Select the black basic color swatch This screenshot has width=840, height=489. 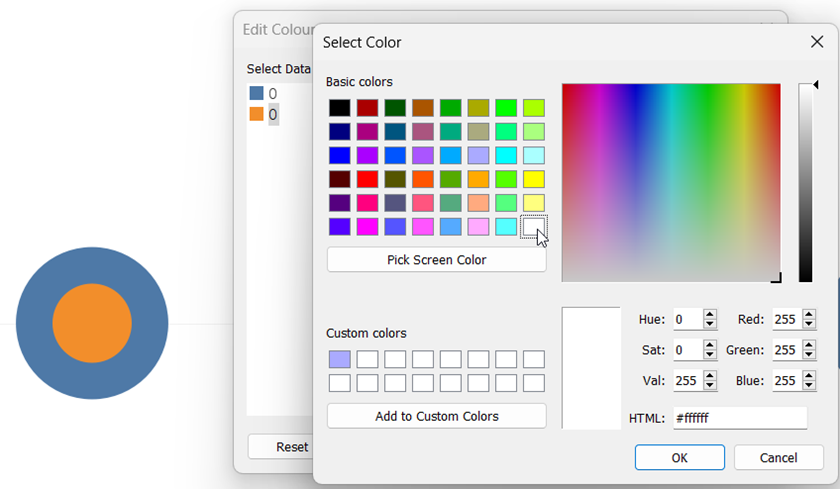[340, 107]
